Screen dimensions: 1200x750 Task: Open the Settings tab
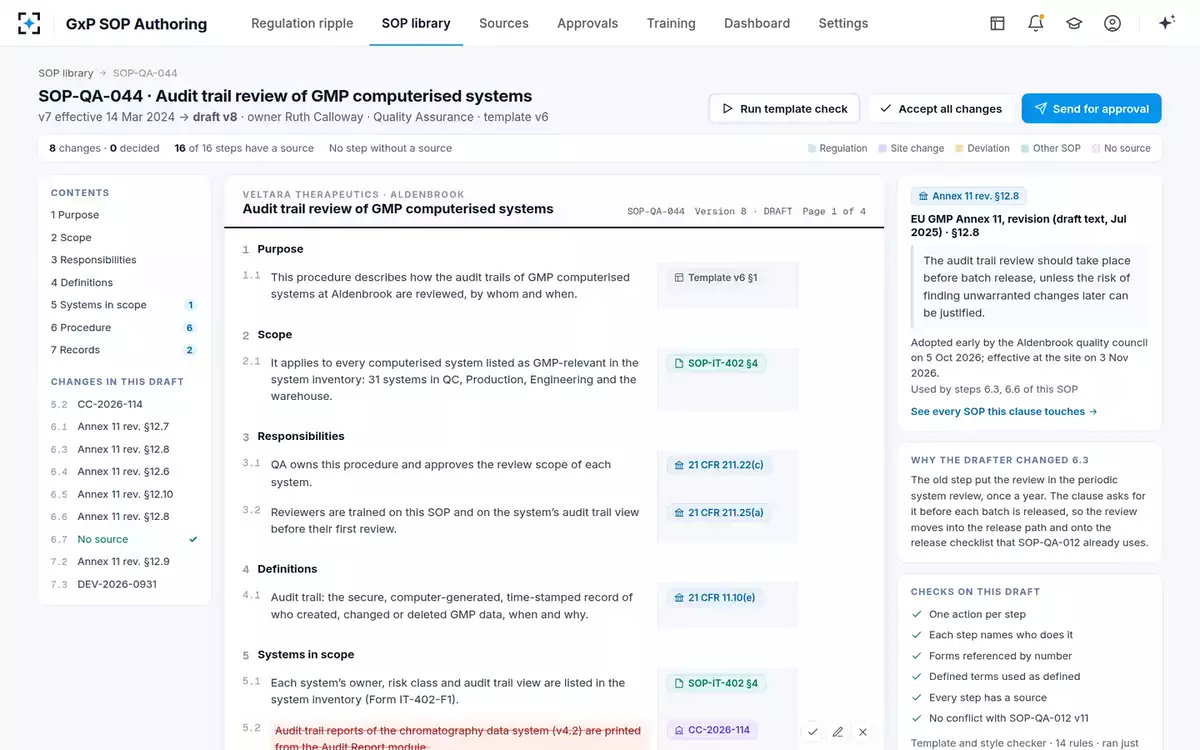pos(843,23)
